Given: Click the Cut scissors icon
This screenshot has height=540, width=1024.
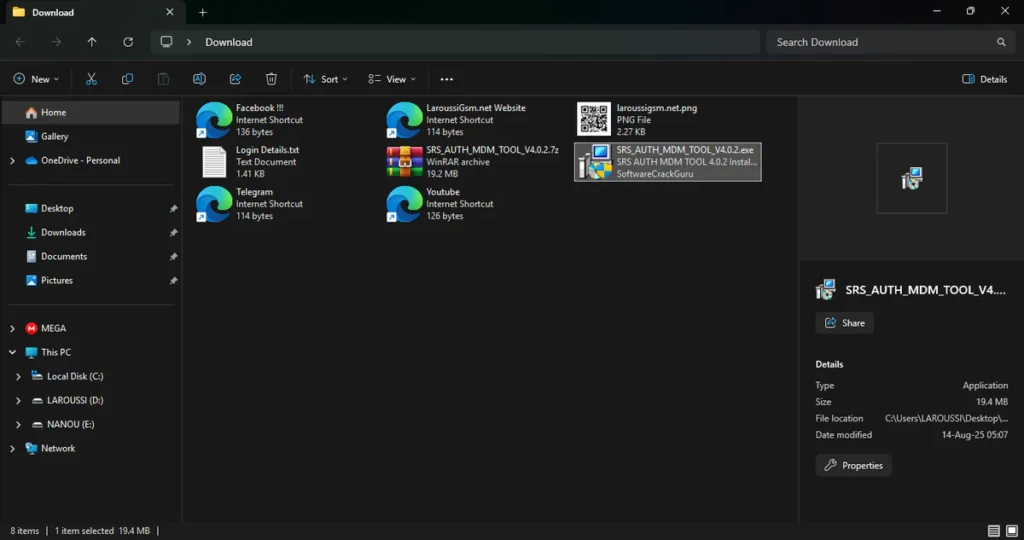Looking at the screenshot, I should [x=91, y=79].
